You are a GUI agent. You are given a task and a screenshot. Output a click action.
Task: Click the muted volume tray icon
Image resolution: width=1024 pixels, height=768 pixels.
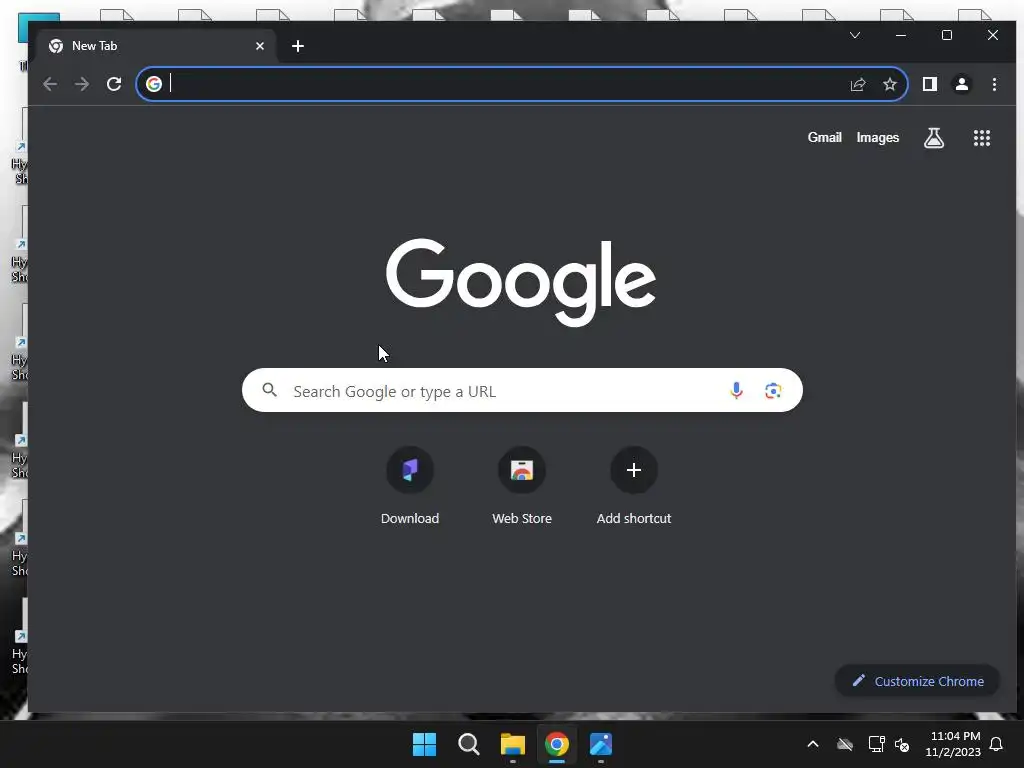tap(902, 744)
